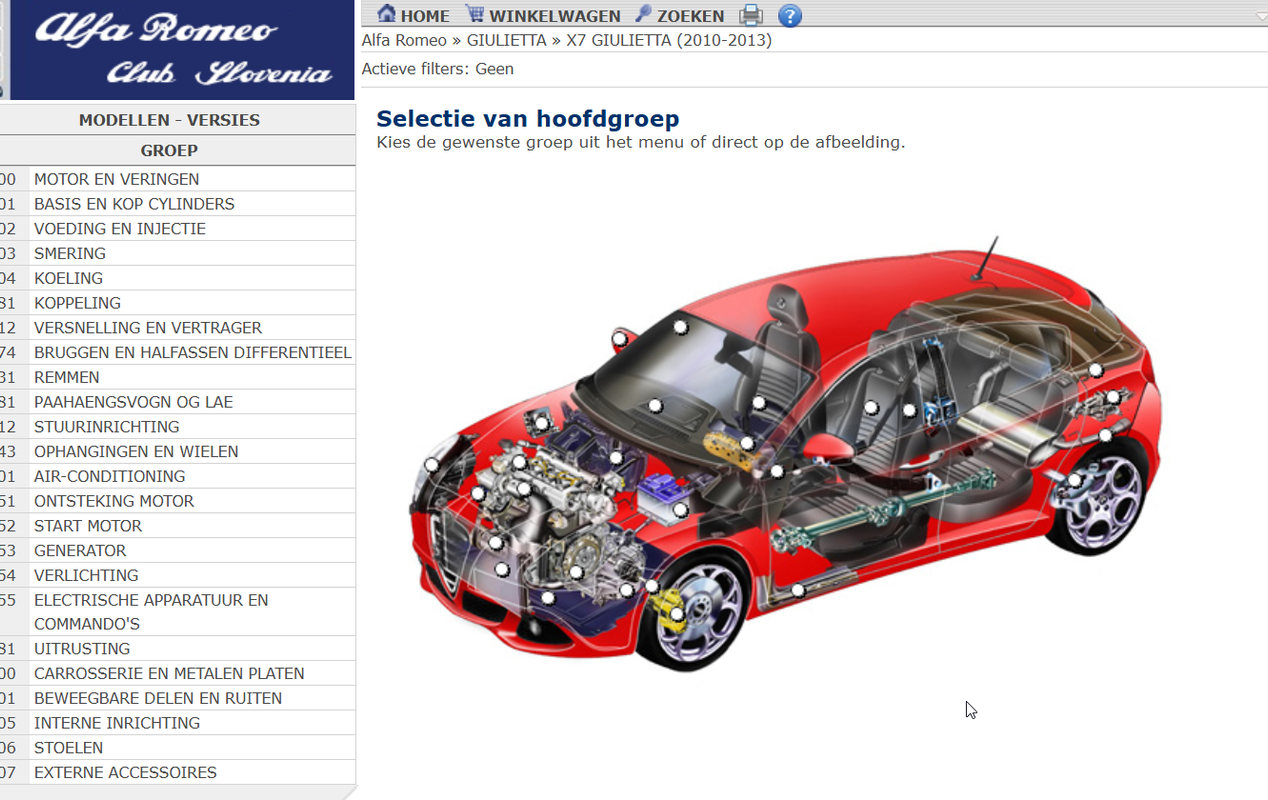Select the GROEP header
The height and width of the screenshot is (800, 1268).
[170, 151]
